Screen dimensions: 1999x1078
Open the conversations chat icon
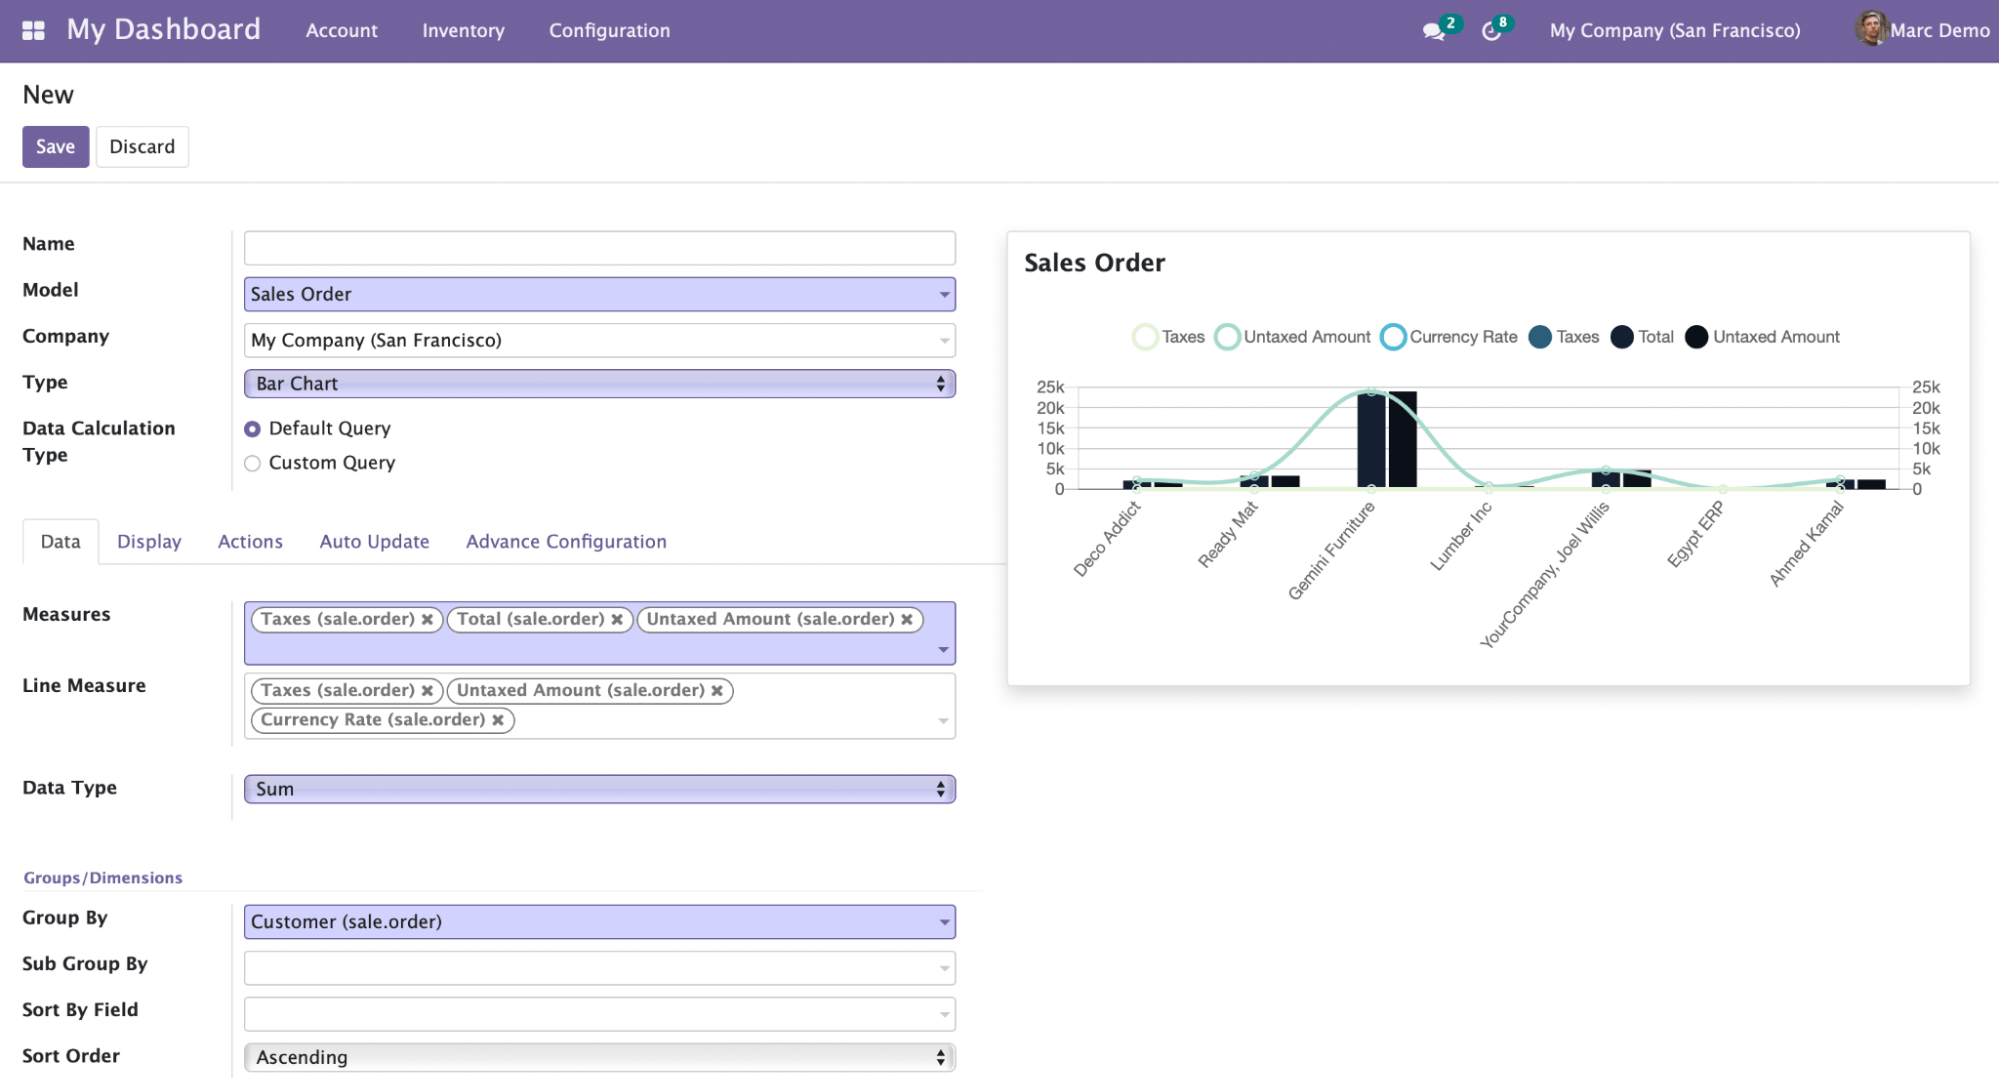pyautogui.click(x=1434, y=31)
